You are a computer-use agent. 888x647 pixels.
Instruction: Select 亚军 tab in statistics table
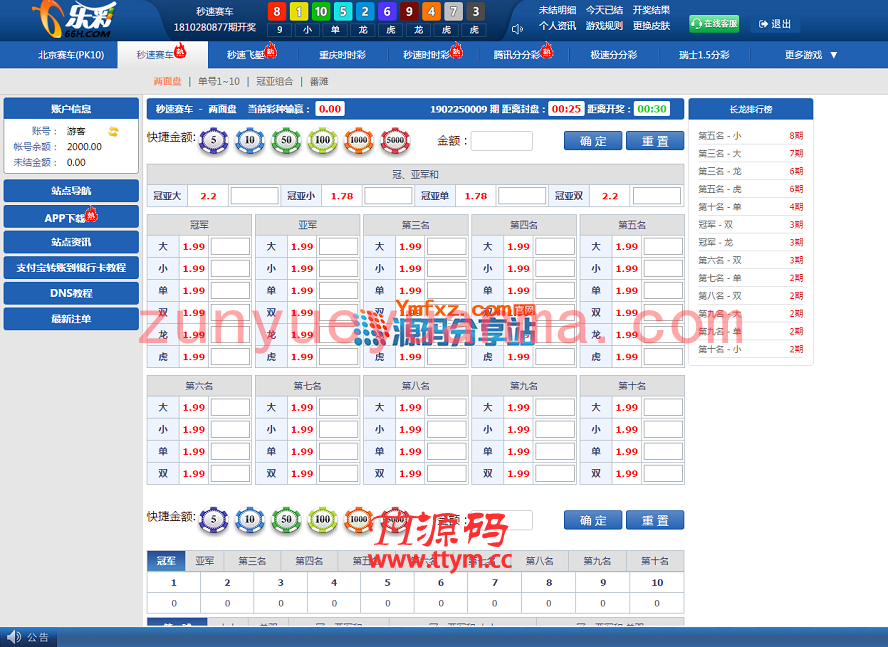point(204,561)
